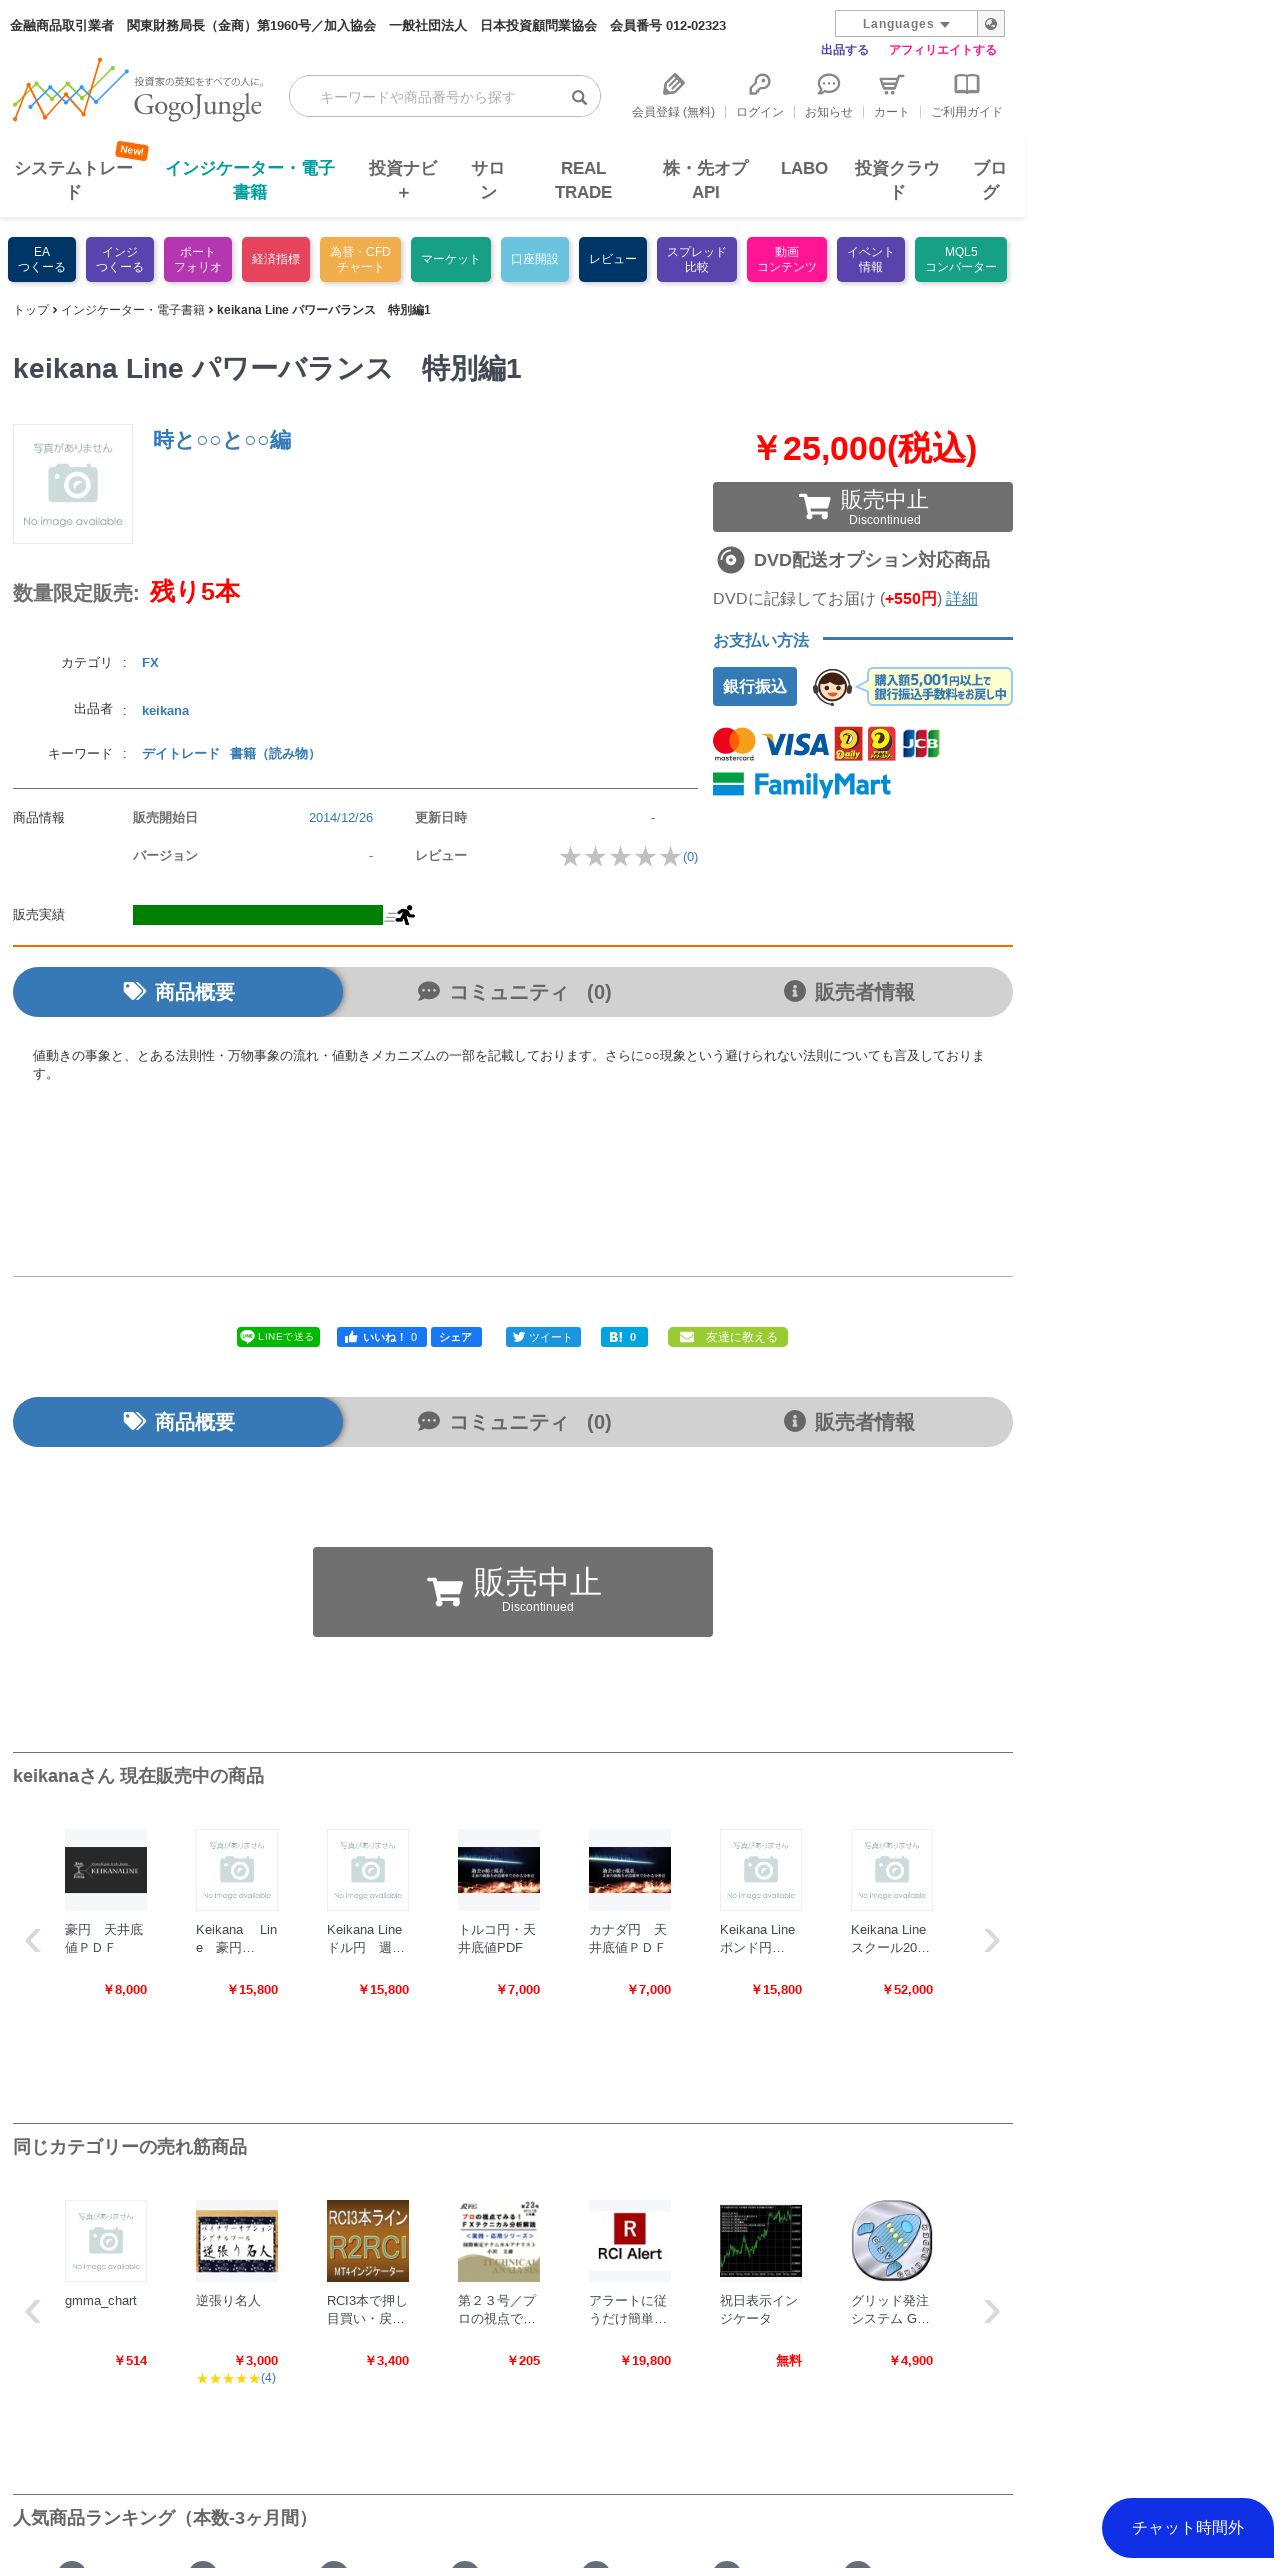Open 投資ナビ+ navigation menu

tap(403, 180)
